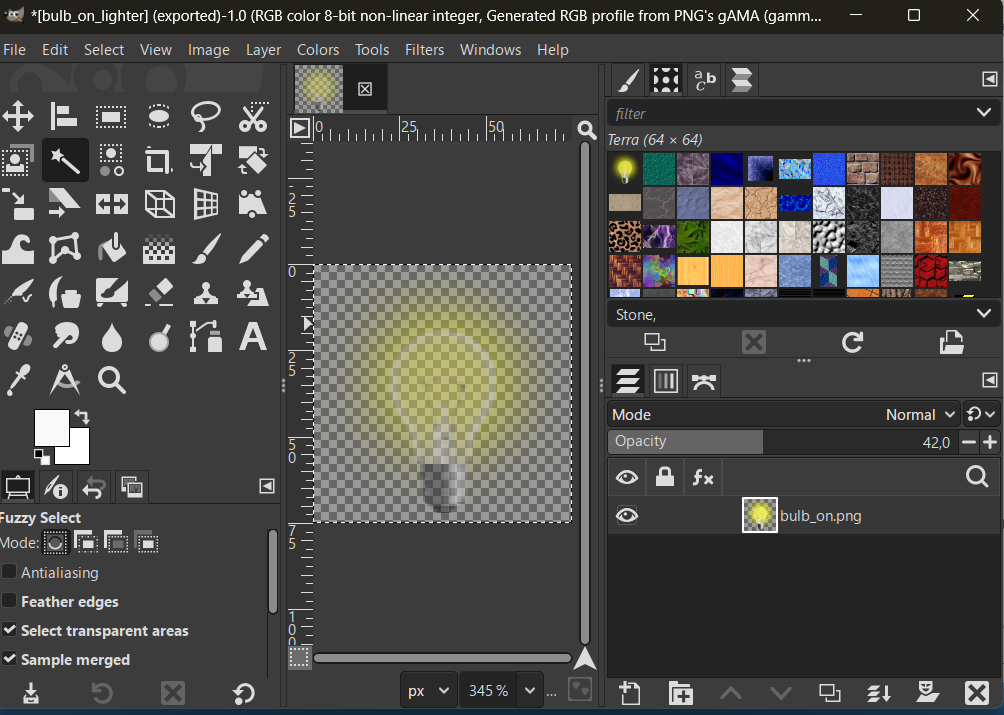Select the Move tool
Viewport: 1004px width, 715px height.
coord(18,116)
